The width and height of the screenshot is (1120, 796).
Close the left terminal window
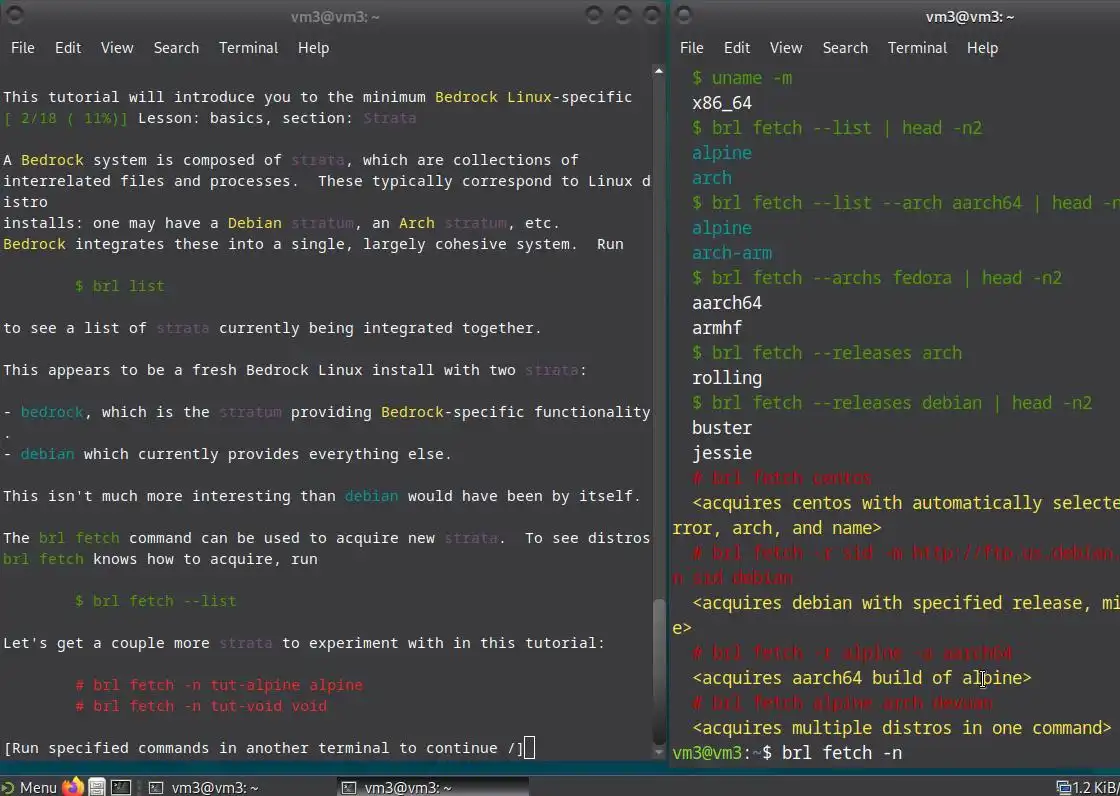click(x=652, y=15)
